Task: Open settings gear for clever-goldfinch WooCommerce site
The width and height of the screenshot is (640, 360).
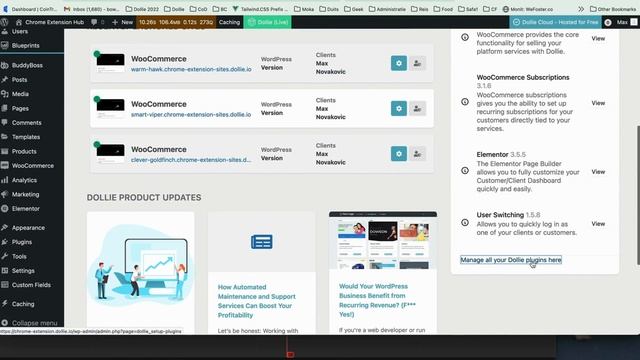Action: (x=399, y=154)
